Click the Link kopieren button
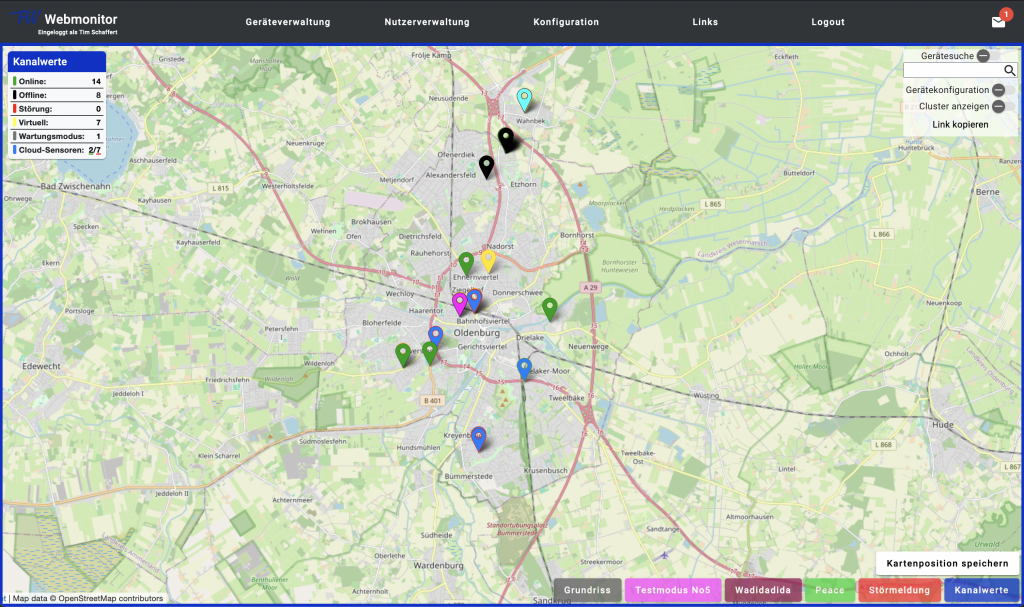This screenshot has width=1024, height=607. point(960,124)
